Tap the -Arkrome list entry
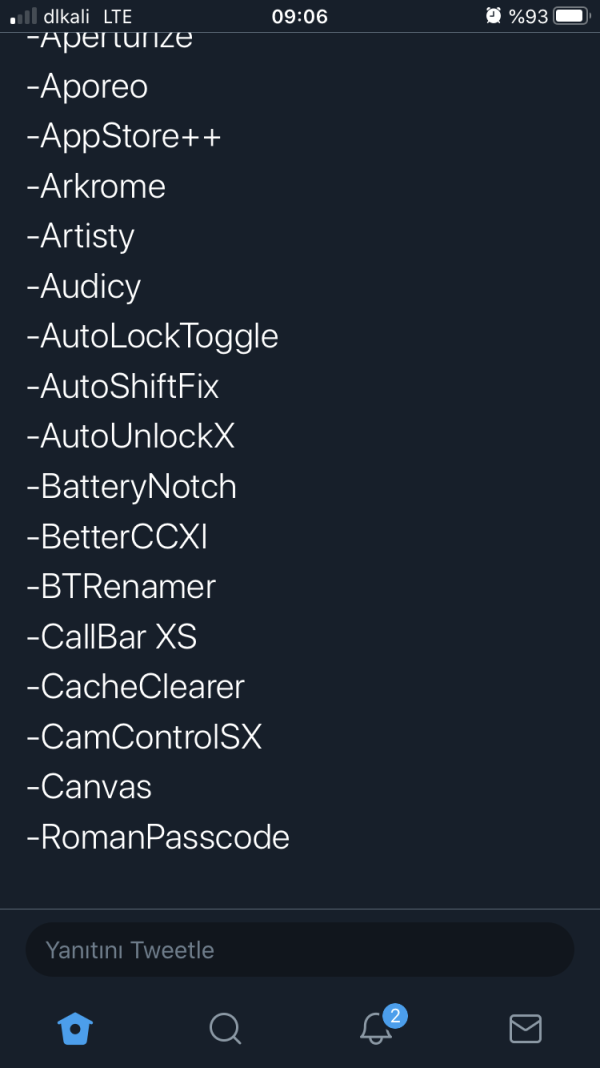 (96, 186)
